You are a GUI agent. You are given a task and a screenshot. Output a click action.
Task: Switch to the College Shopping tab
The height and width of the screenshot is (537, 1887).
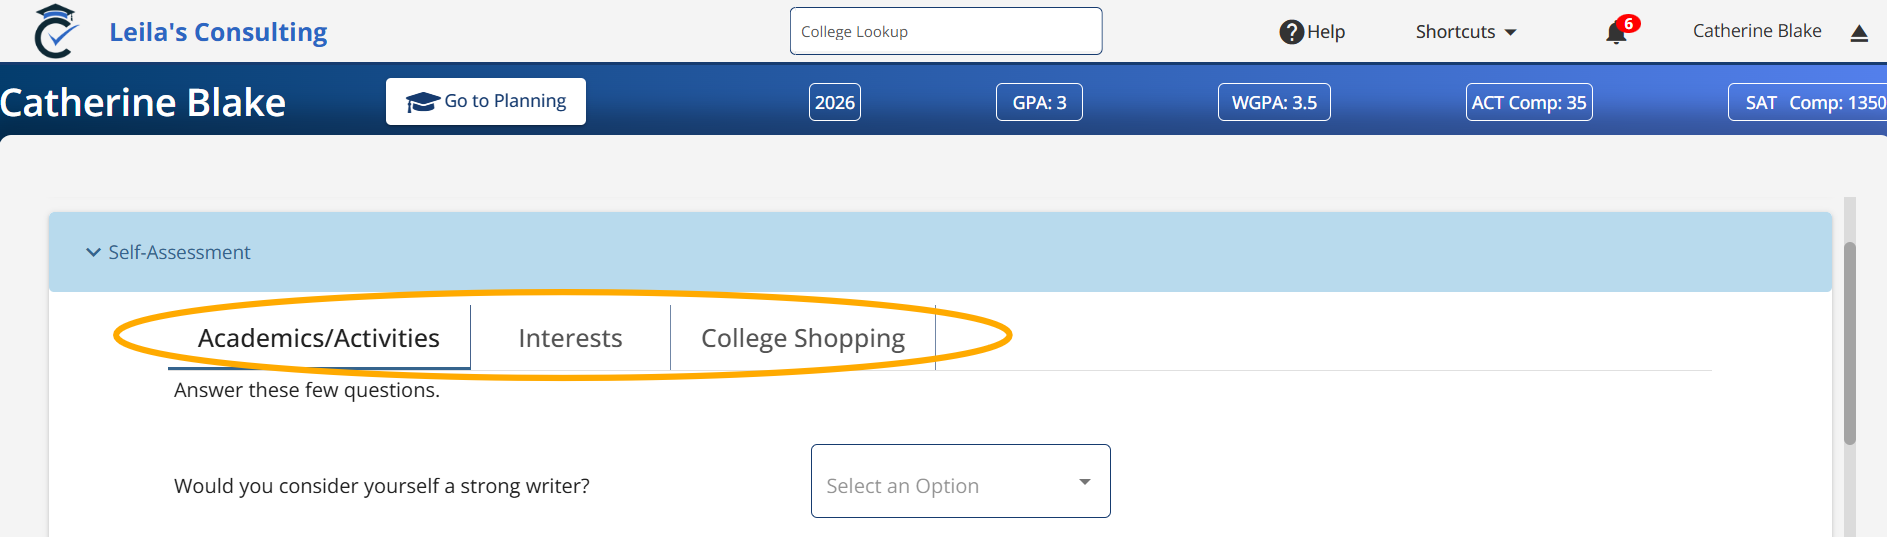tap(802, 338)
